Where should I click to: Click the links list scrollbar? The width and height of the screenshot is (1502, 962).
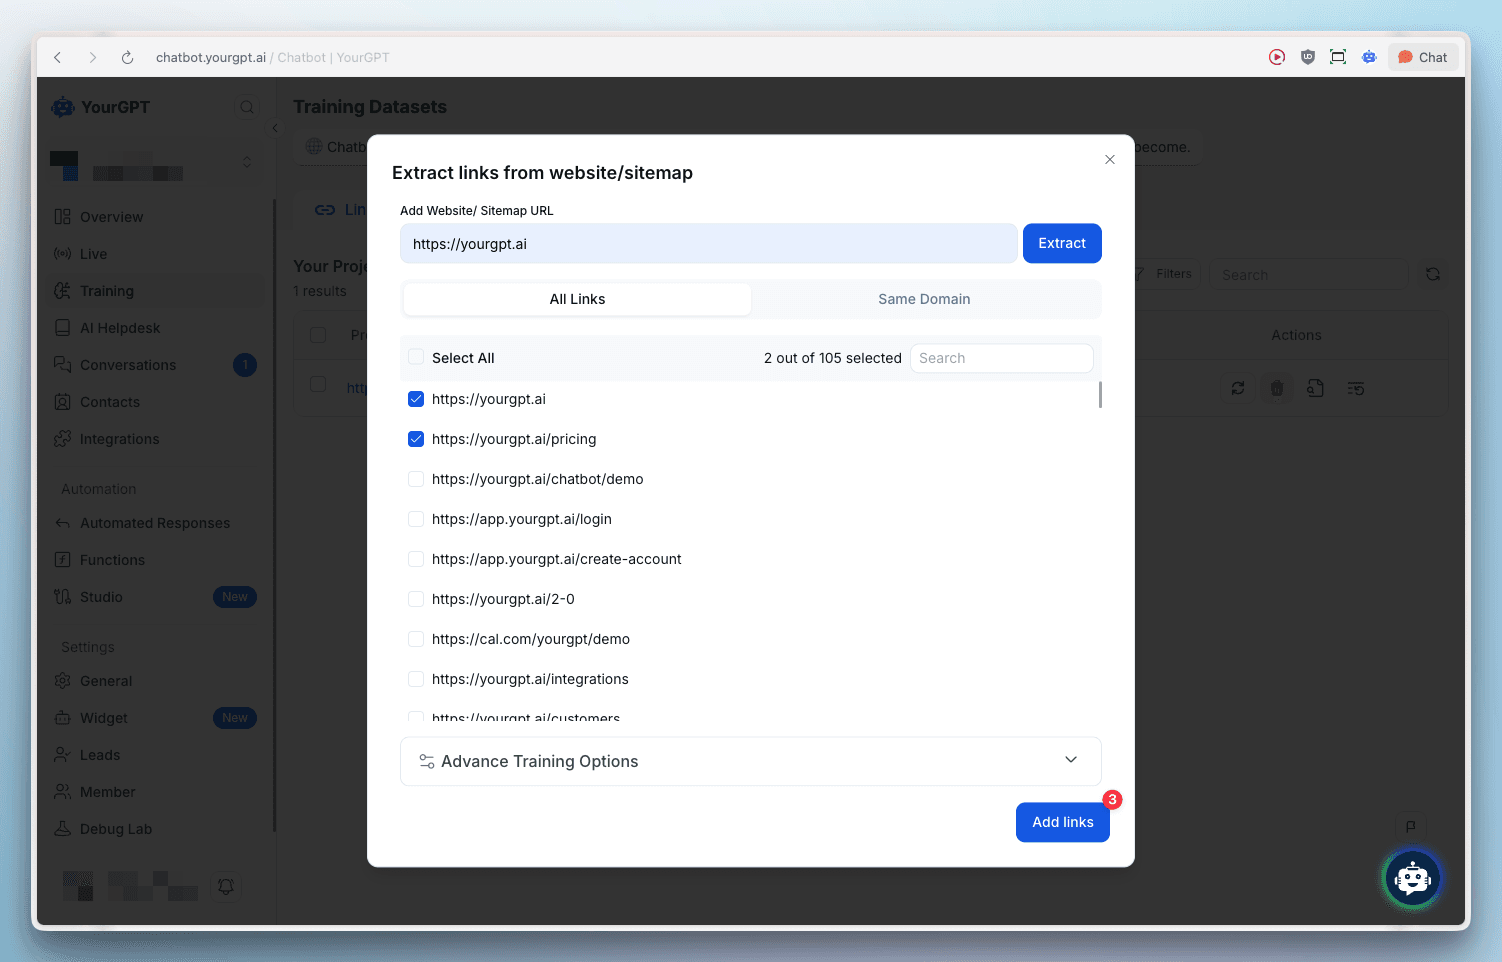pos(1100,396)
